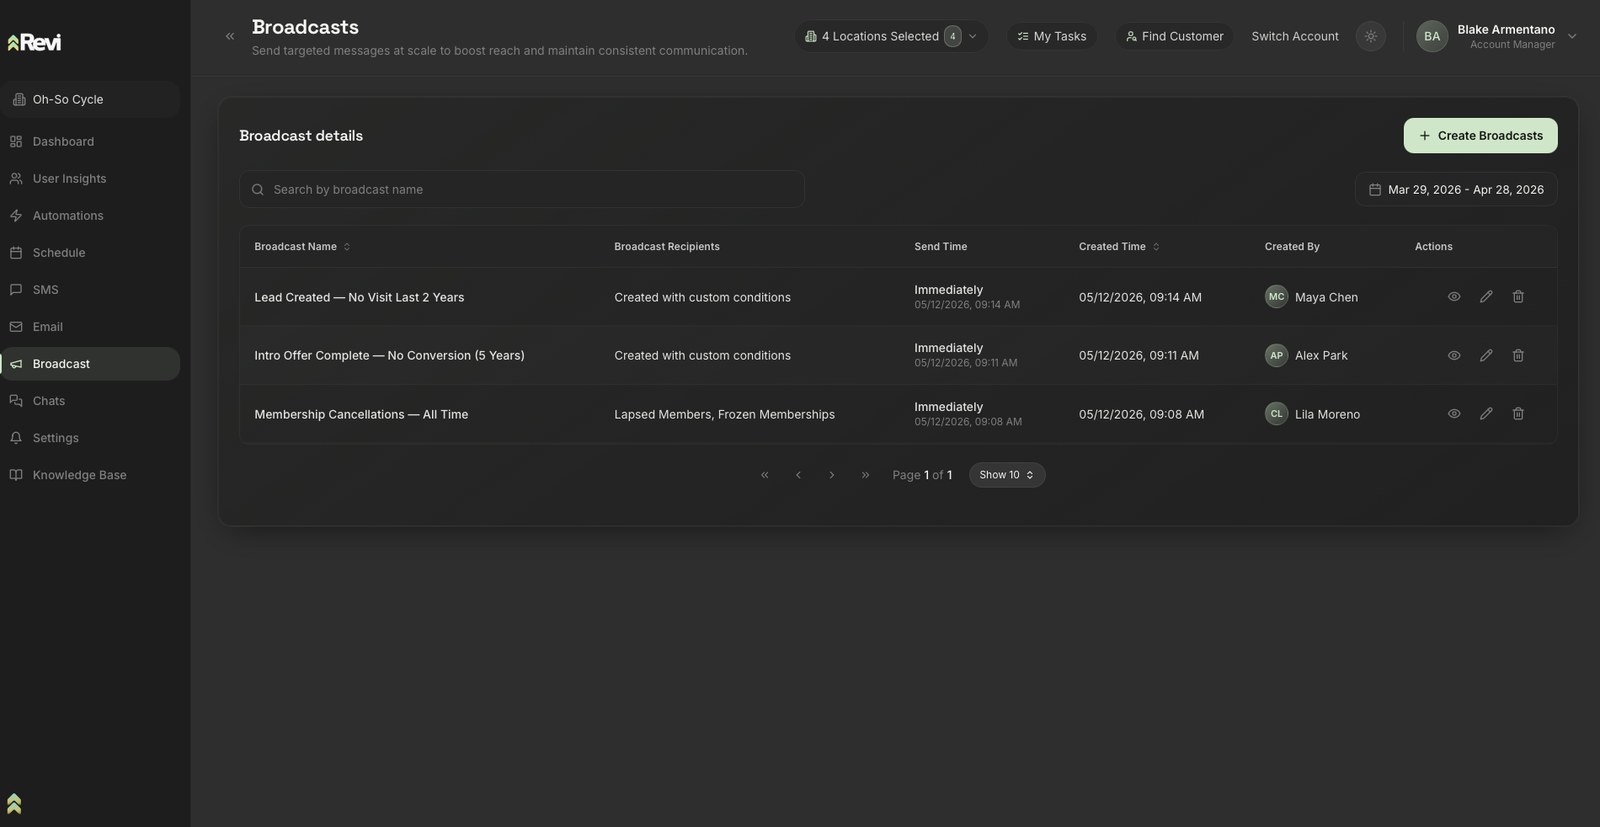Go to previous page arrow
The width and height of the screenshot is (1600, 827).
tap(798, 475)
